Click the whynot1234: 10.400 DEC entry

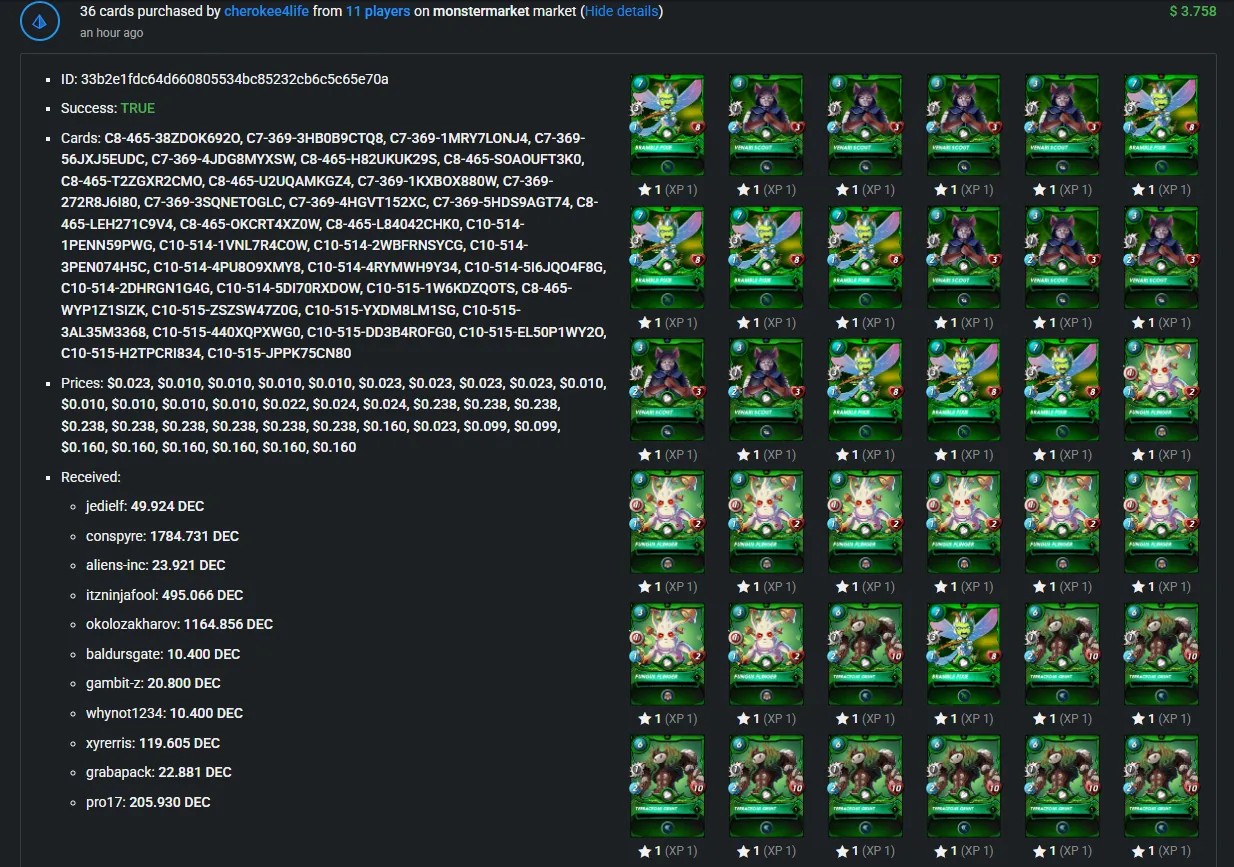pyautogui.click(x=165, y=713)
